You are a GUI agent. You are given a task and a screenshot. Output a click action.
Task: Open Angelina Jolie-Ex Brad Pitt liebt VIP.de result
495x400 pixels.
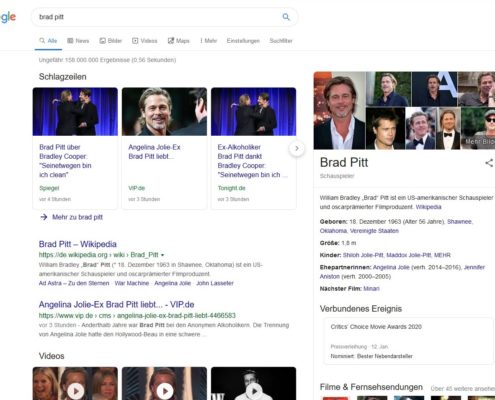click(x=116, y=304)
